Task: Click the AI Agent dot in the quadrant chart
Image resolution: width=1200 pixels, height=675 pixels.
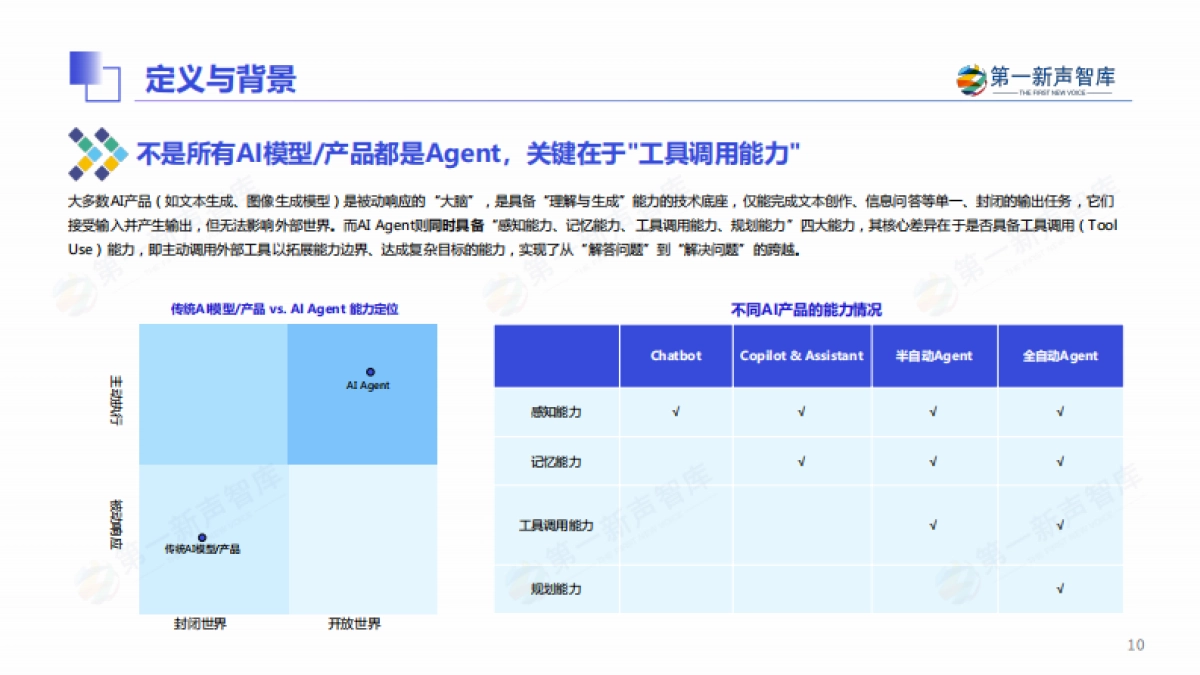Action: 371,369
